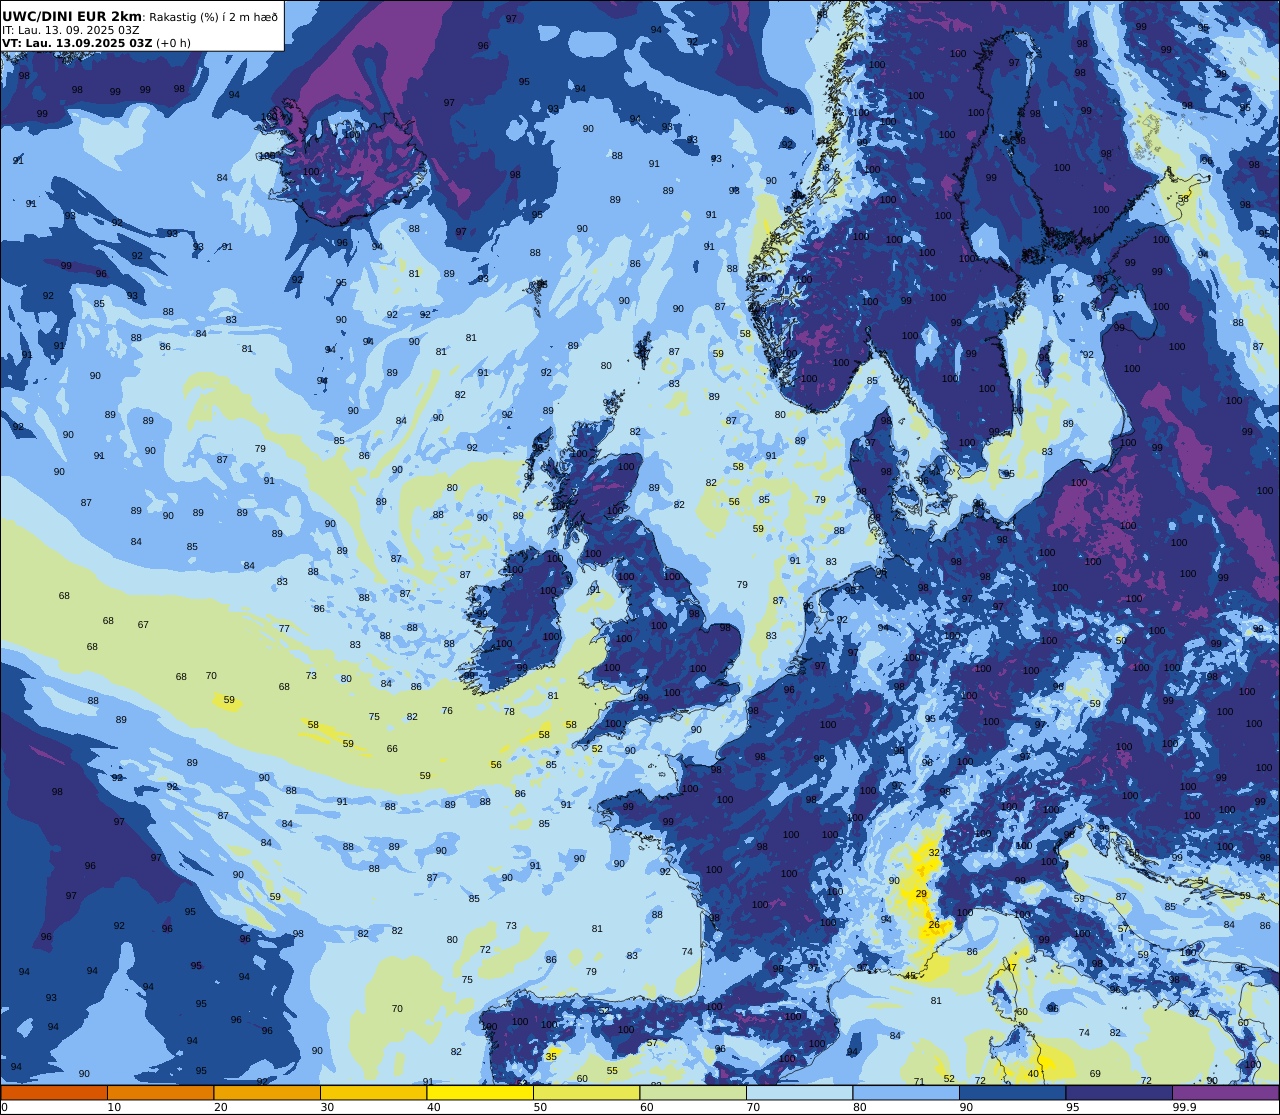Click the 35 humidity value over Spain
1280x1115 pixels.
(551, 1056)
